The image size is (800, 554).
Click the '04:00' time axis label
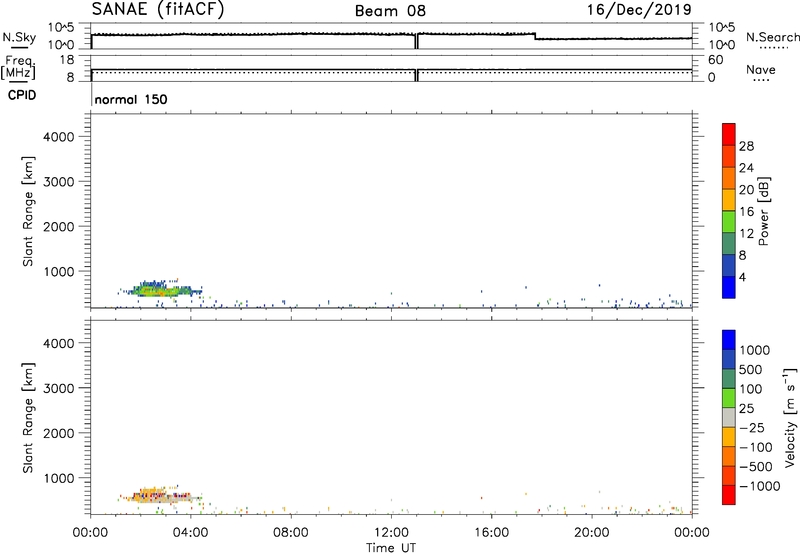[x=191, y=533]
